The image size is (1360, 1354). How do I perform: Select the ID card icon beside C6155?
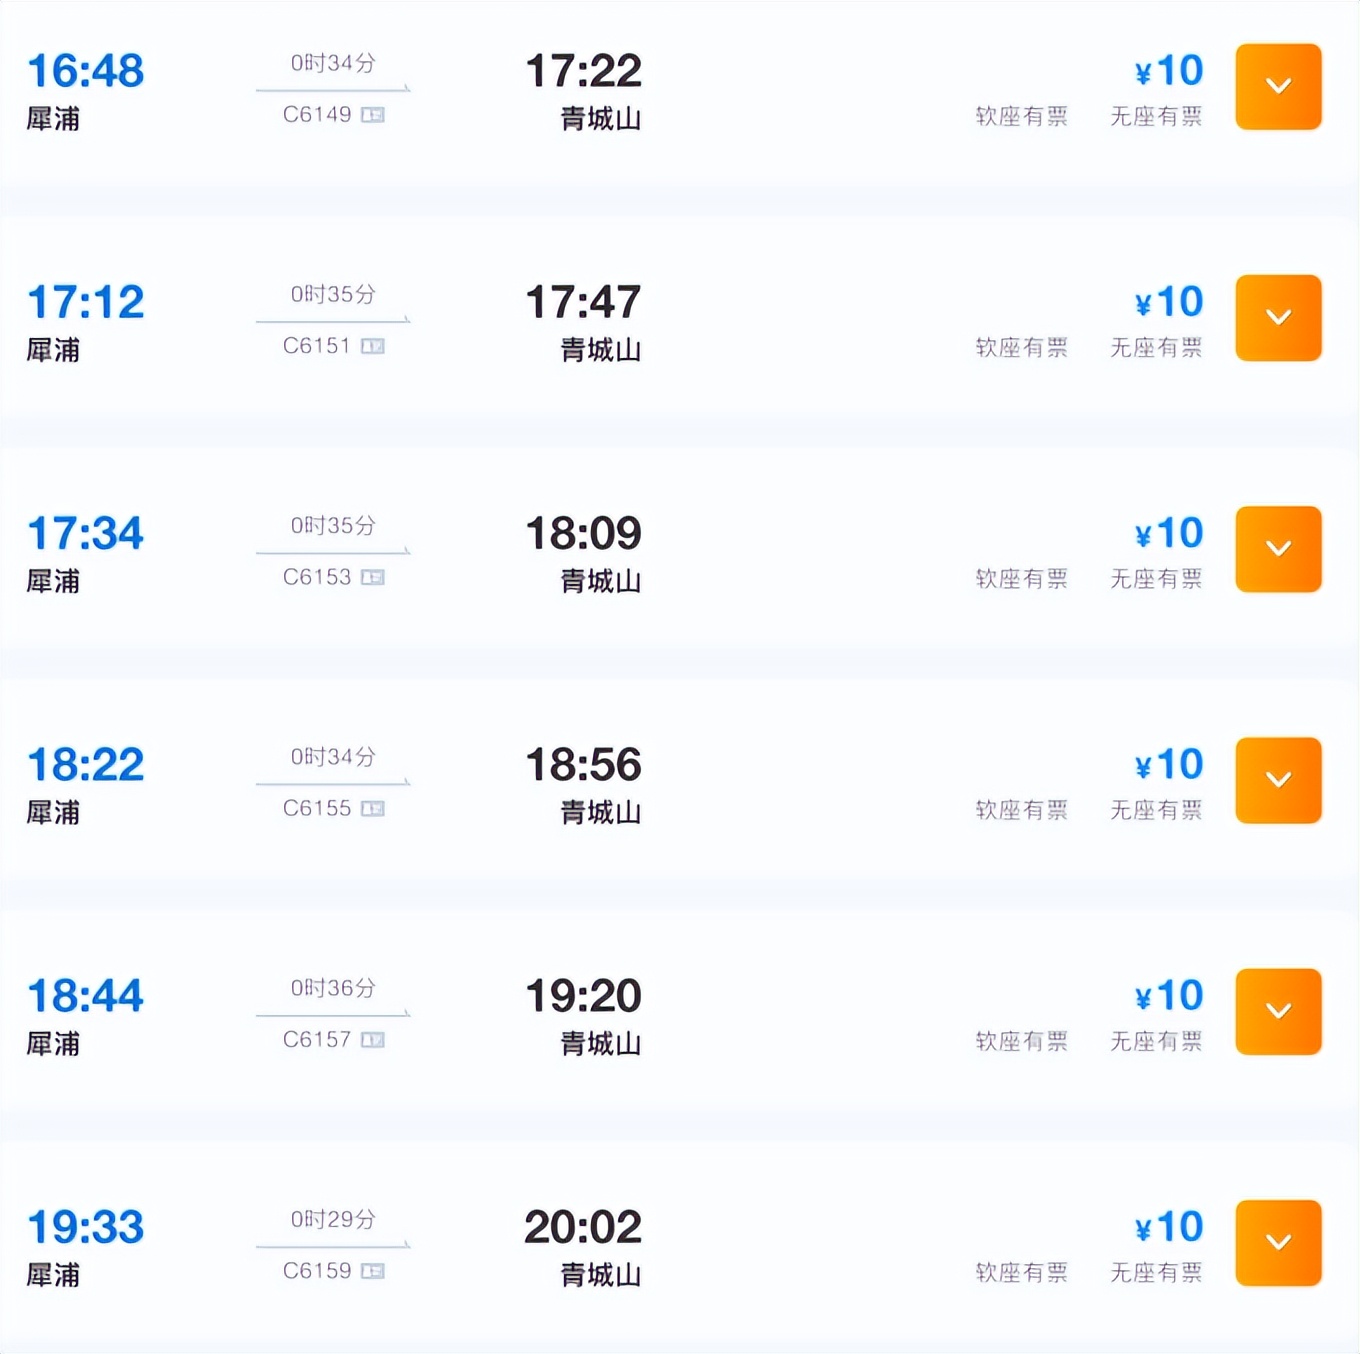coord(373,808)
